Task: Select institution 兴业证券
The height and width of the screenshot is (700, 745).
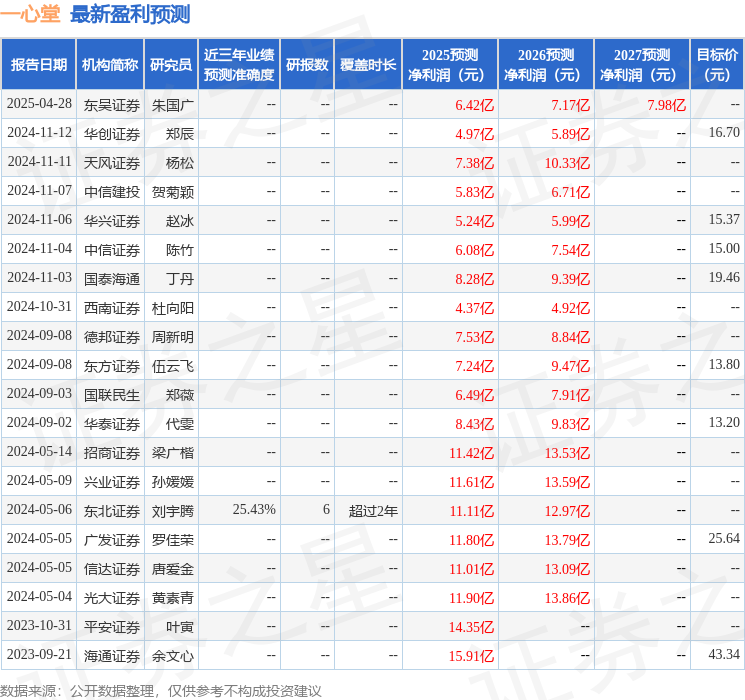Action: click(x=112, y=482)
